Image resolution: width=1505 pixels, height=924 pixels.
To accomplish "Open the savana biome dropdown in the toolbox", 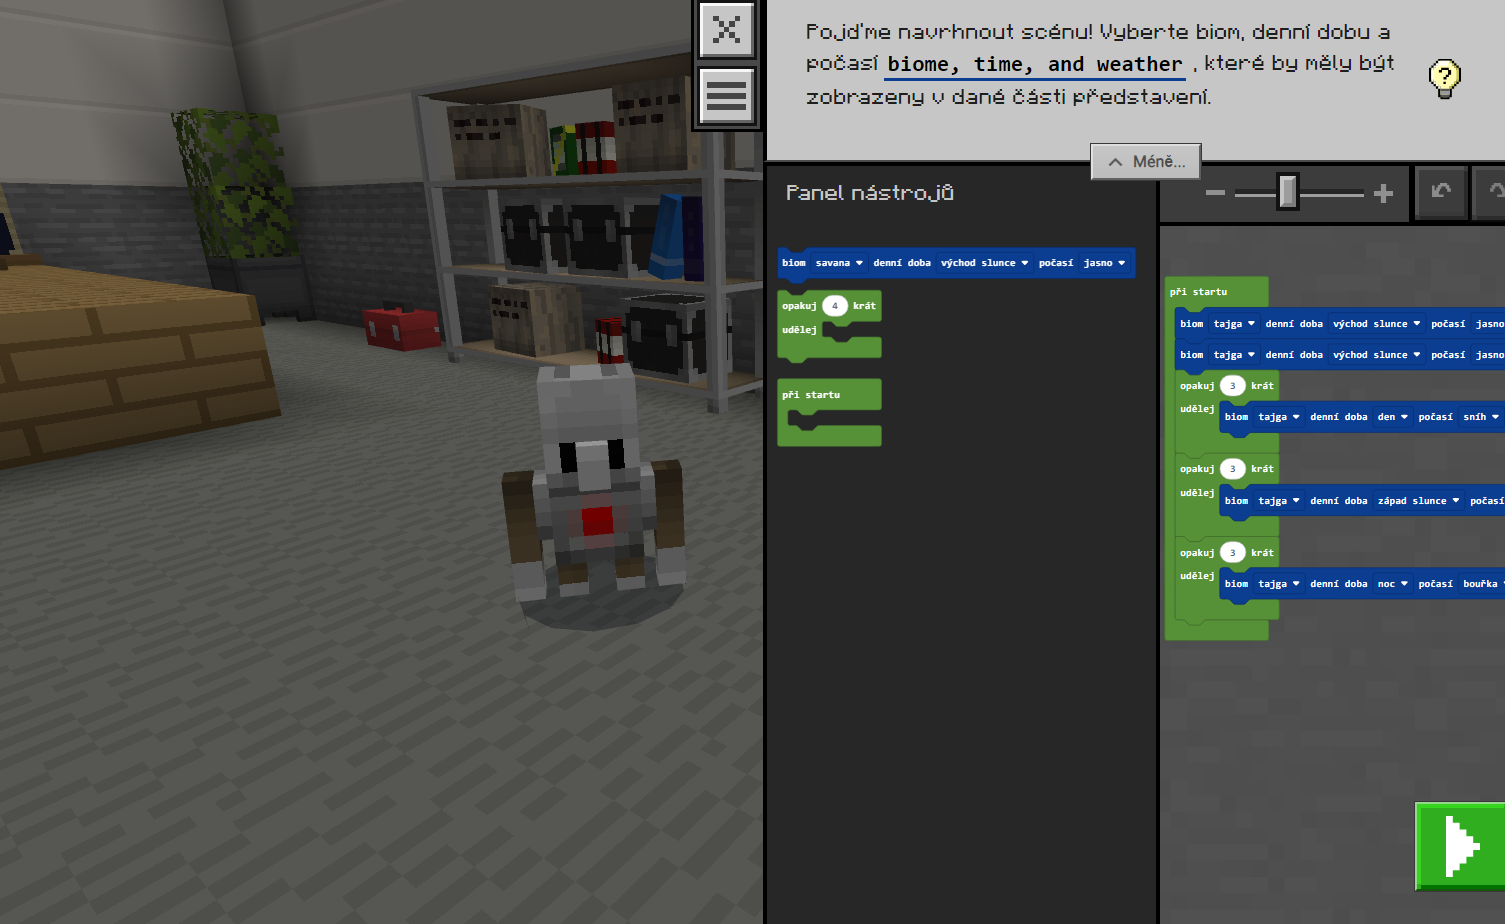I will pos(839,263).
